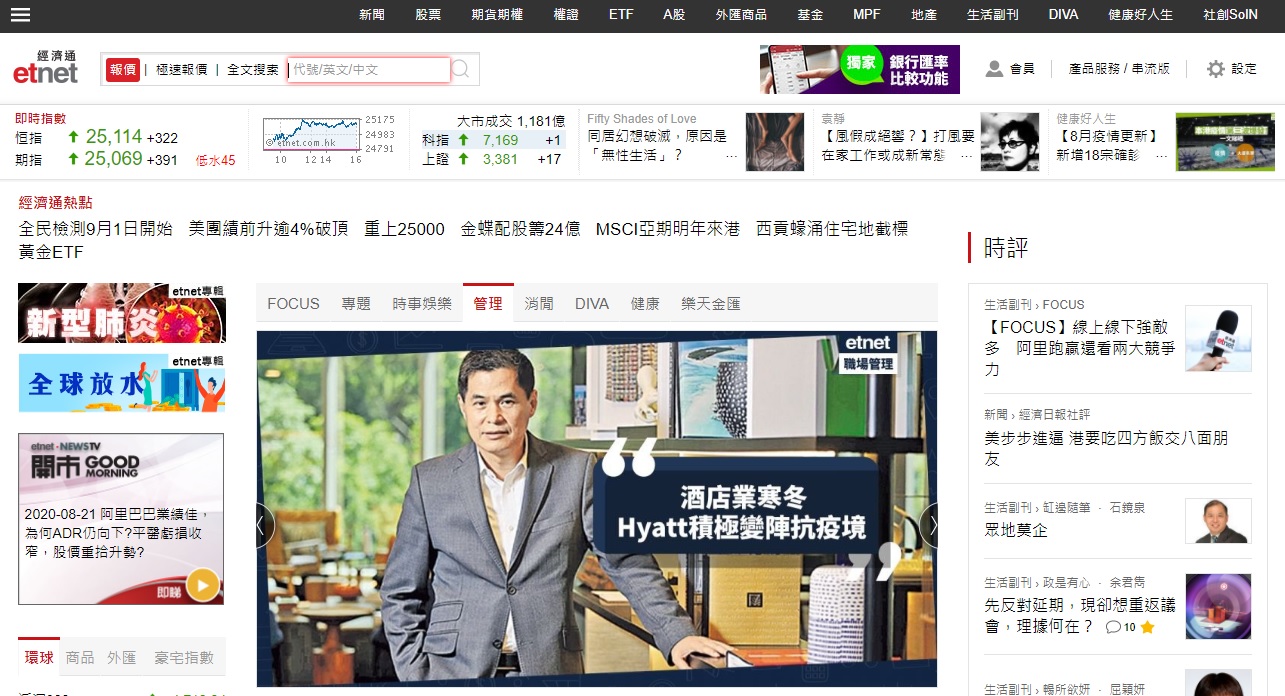Open the Fifty Shades of Love thumbnail
The width and height of the screenshot is (1285, 696).
pyautogui.click(x=775, y=141)
